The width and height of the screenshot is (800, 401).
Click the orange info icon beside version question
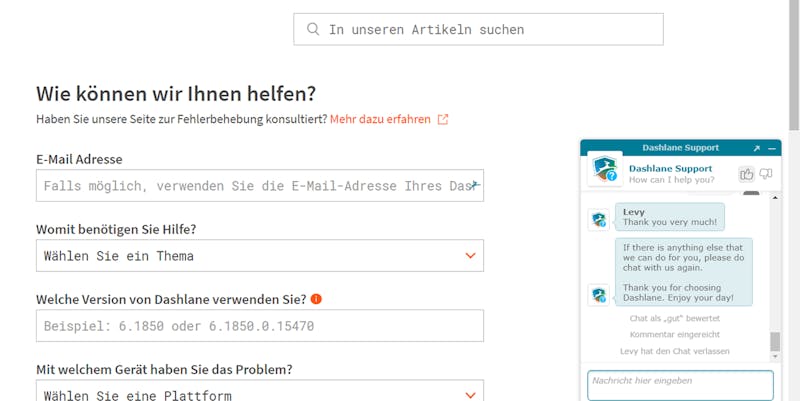coord(316,299)
